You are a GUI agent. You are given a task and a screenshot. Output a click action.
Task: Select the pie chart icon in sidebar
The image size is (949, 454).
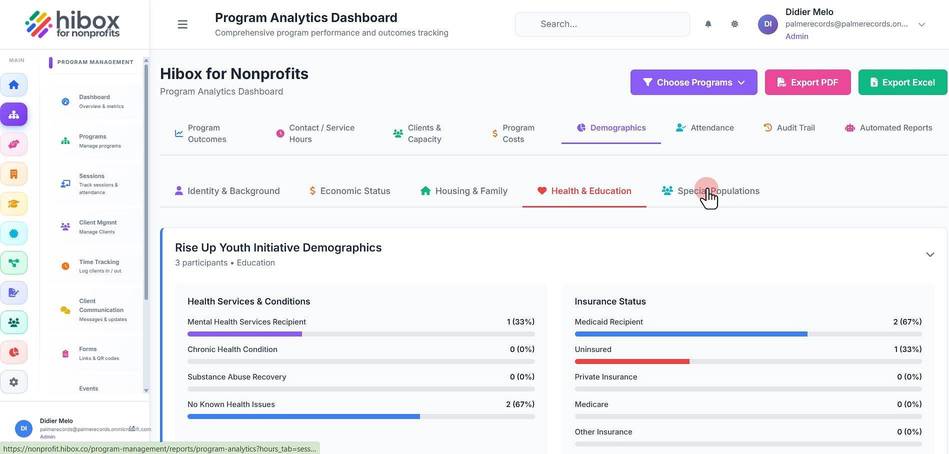tap(14, 352)
